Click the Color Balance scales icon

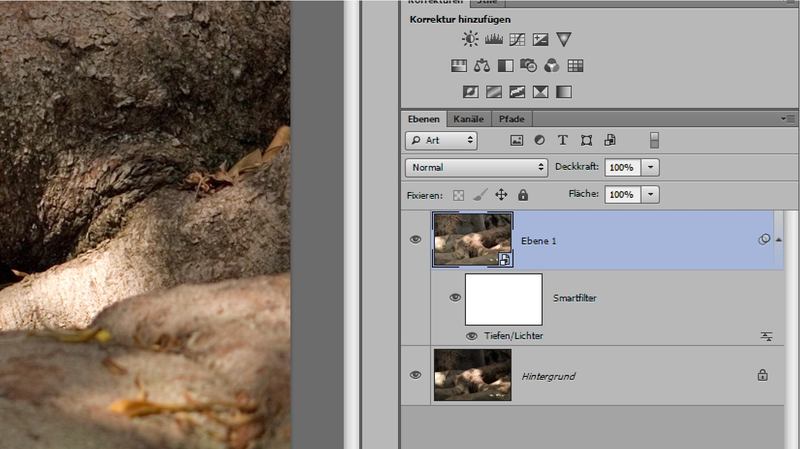coord(482,66)
